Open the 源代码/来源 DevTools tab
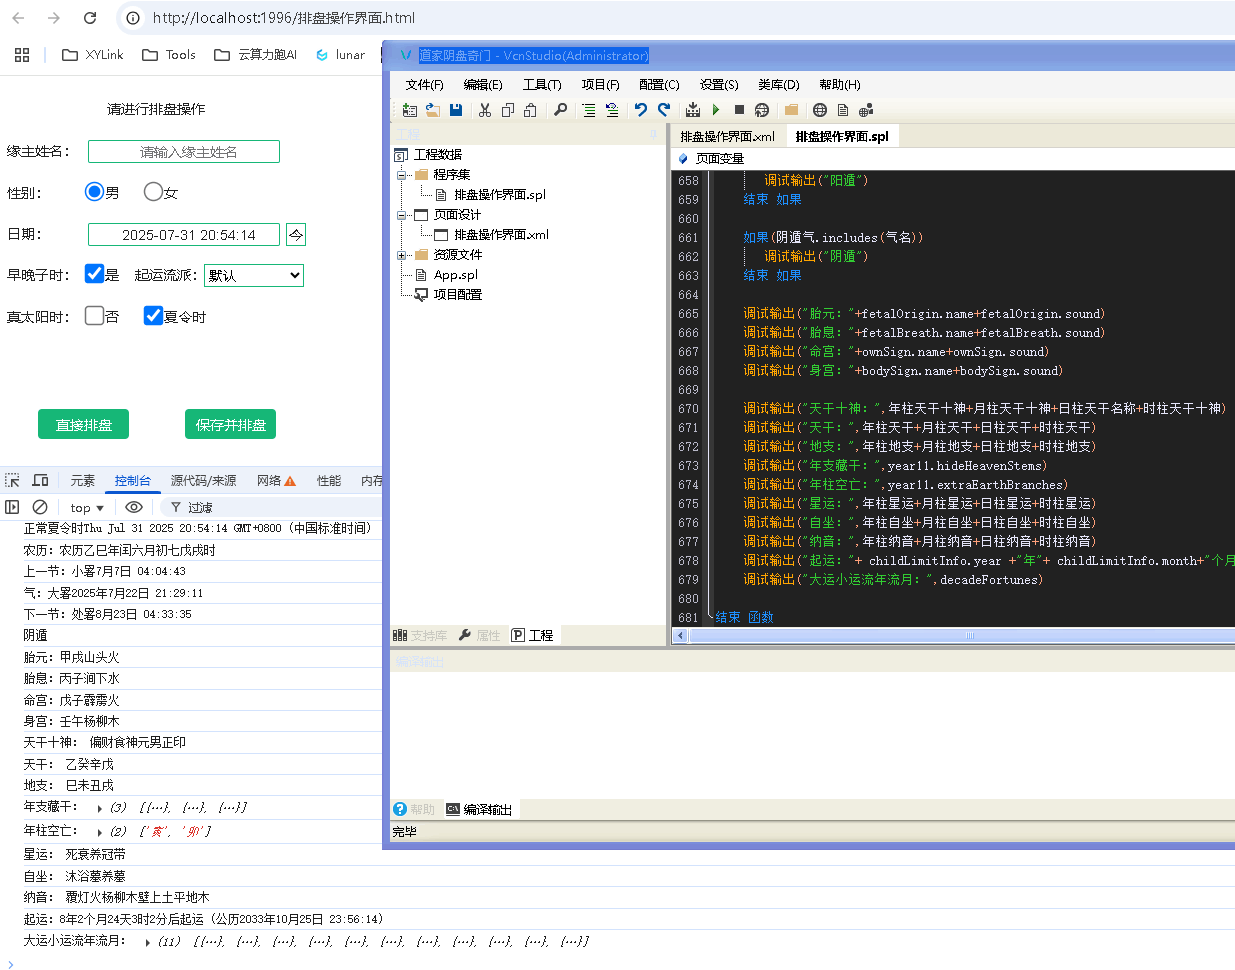The image size is (1235, 970). pyautogui.click(x=204, y=481)
